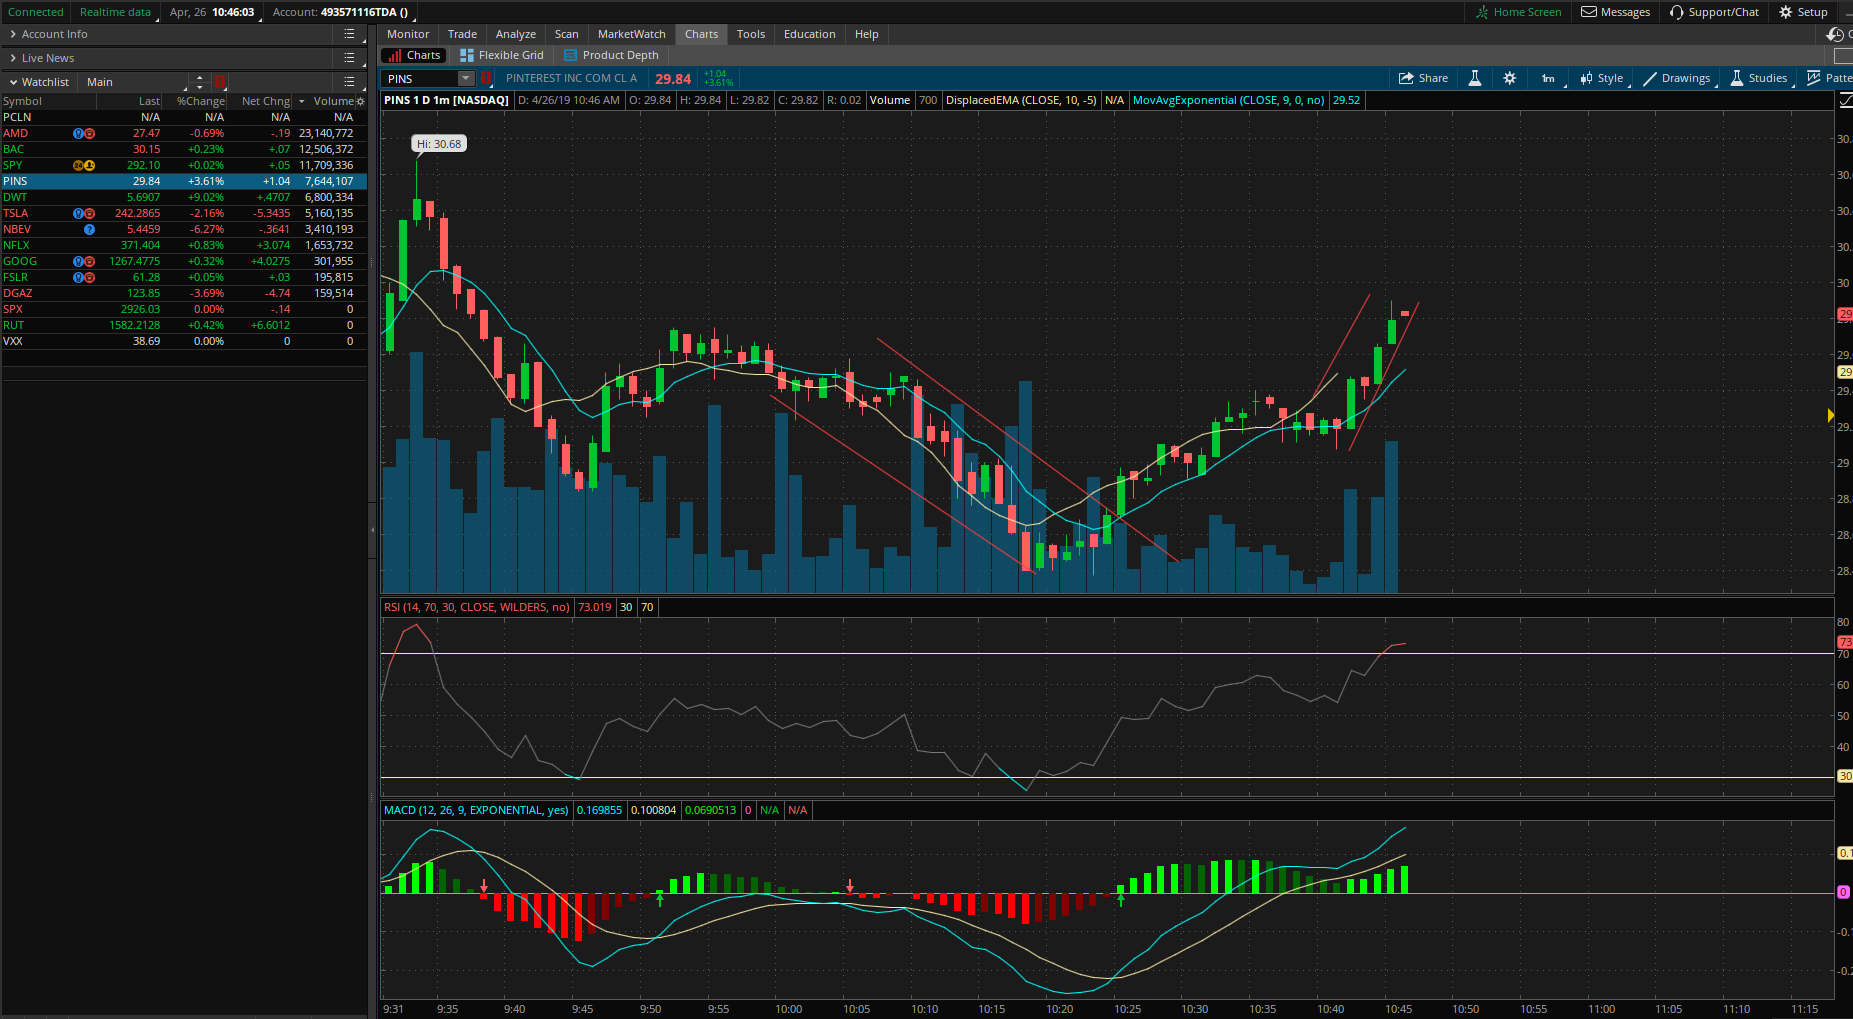Click the Home Screen button
Viewport: 1853px width, 1019px height.
1518,12
